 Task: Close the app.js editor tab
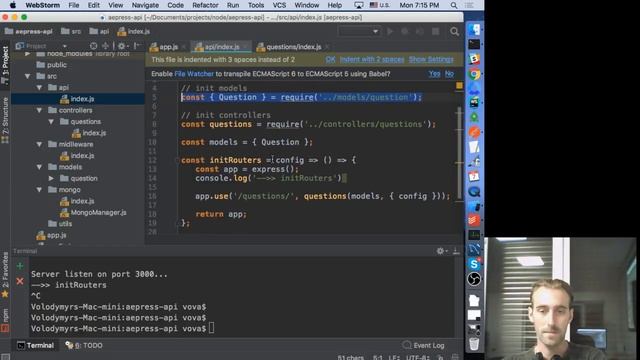pyautogui.click(x=184, y=47)
